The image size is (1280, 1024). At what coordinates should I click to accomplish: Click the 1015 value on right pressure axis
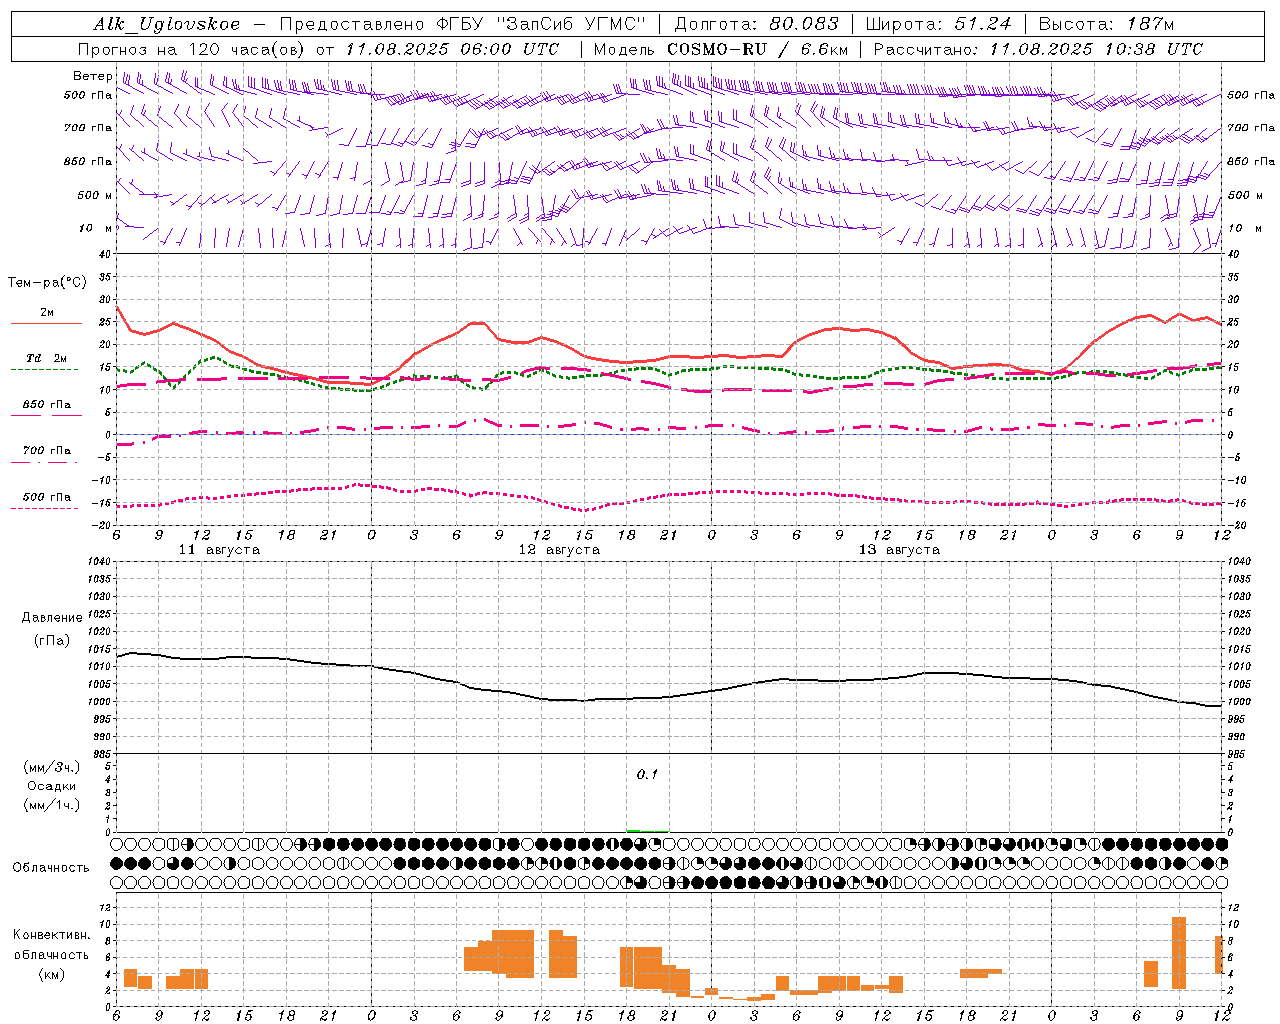(1241, 649)
